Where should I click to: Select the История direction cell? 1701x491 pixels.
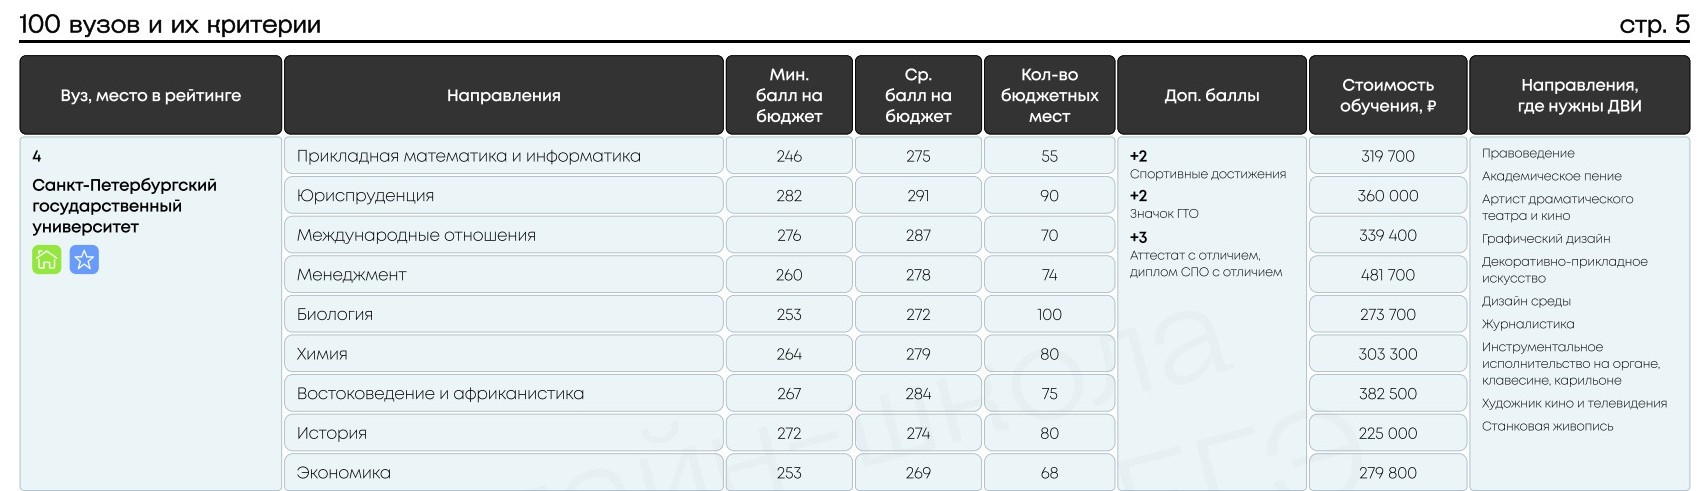(504, 433)
